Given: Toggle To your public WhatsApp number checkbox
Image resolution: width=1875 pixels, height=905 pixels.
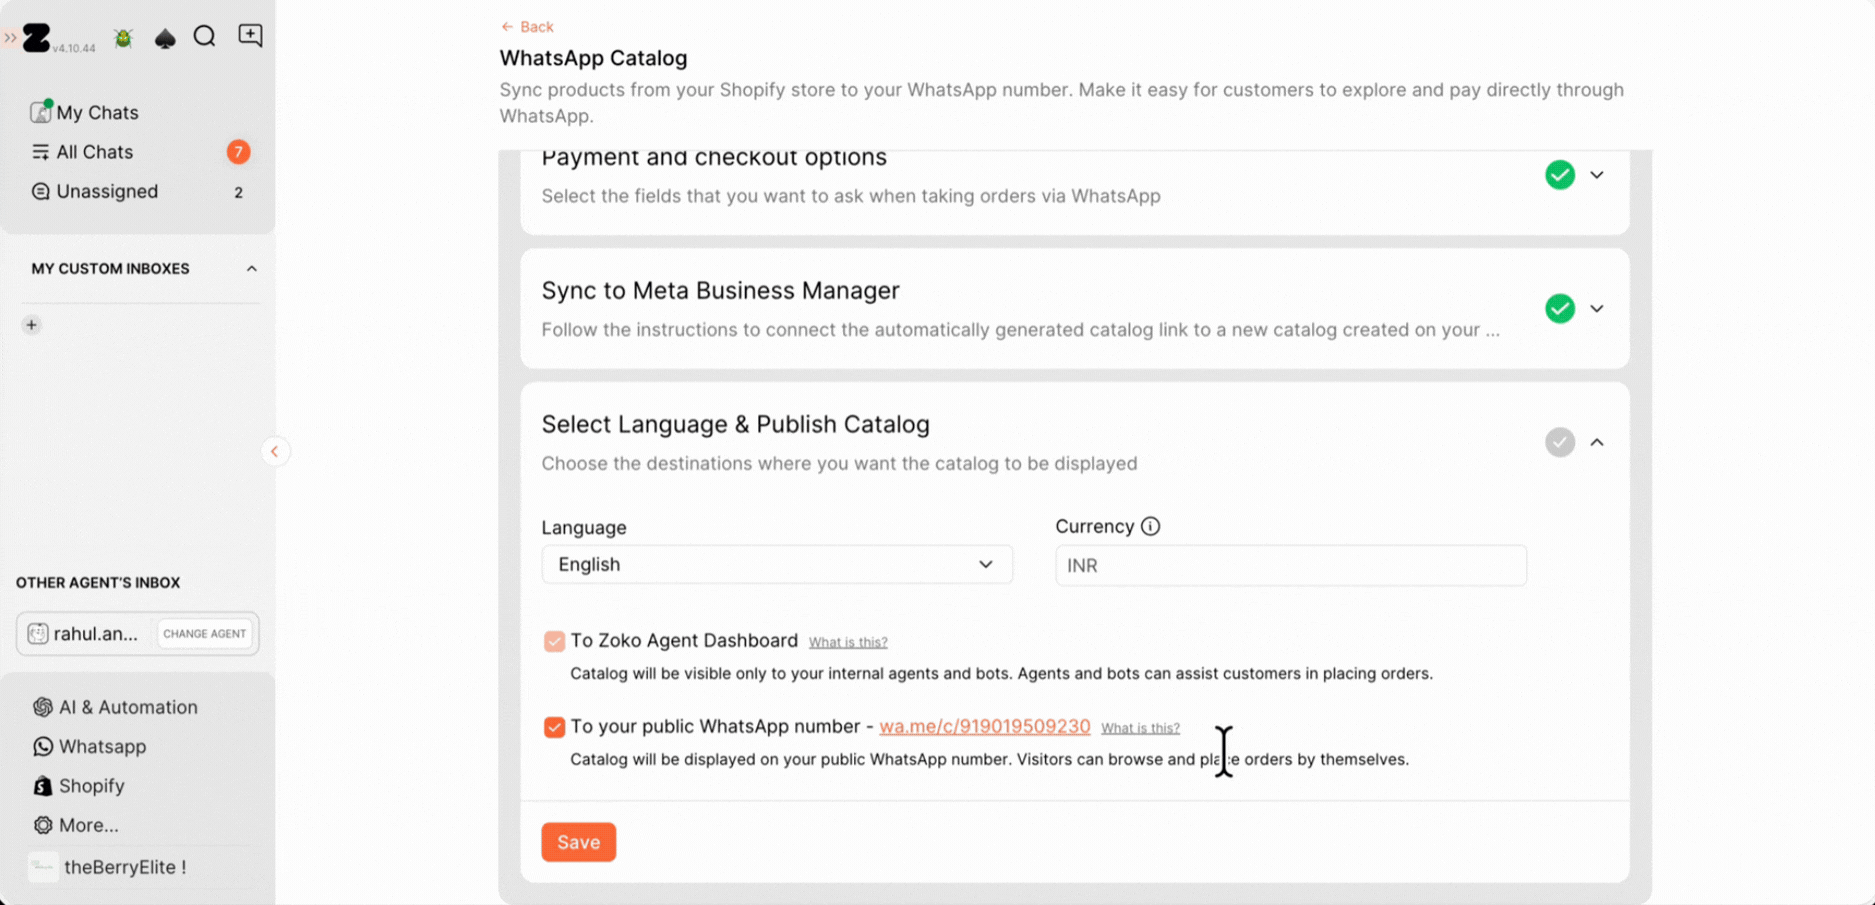Looking at the screenshot, I should [x=554, y=727].
